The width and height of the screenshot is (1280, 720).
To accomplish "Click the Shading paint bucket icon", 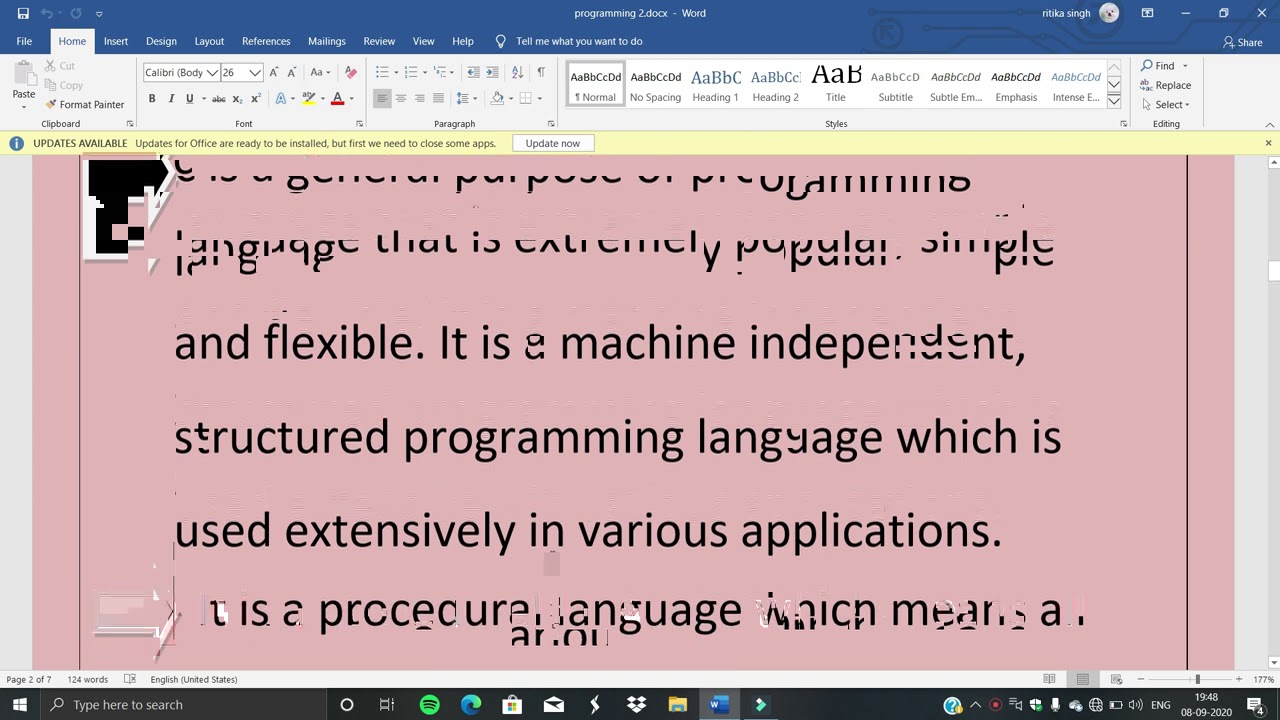I will click(x=497, y=98).
